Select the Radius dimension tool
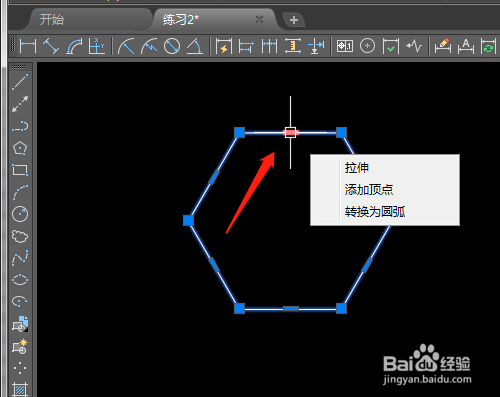The width and height of the screenshot is (500, 397). (x=126, y=46)
